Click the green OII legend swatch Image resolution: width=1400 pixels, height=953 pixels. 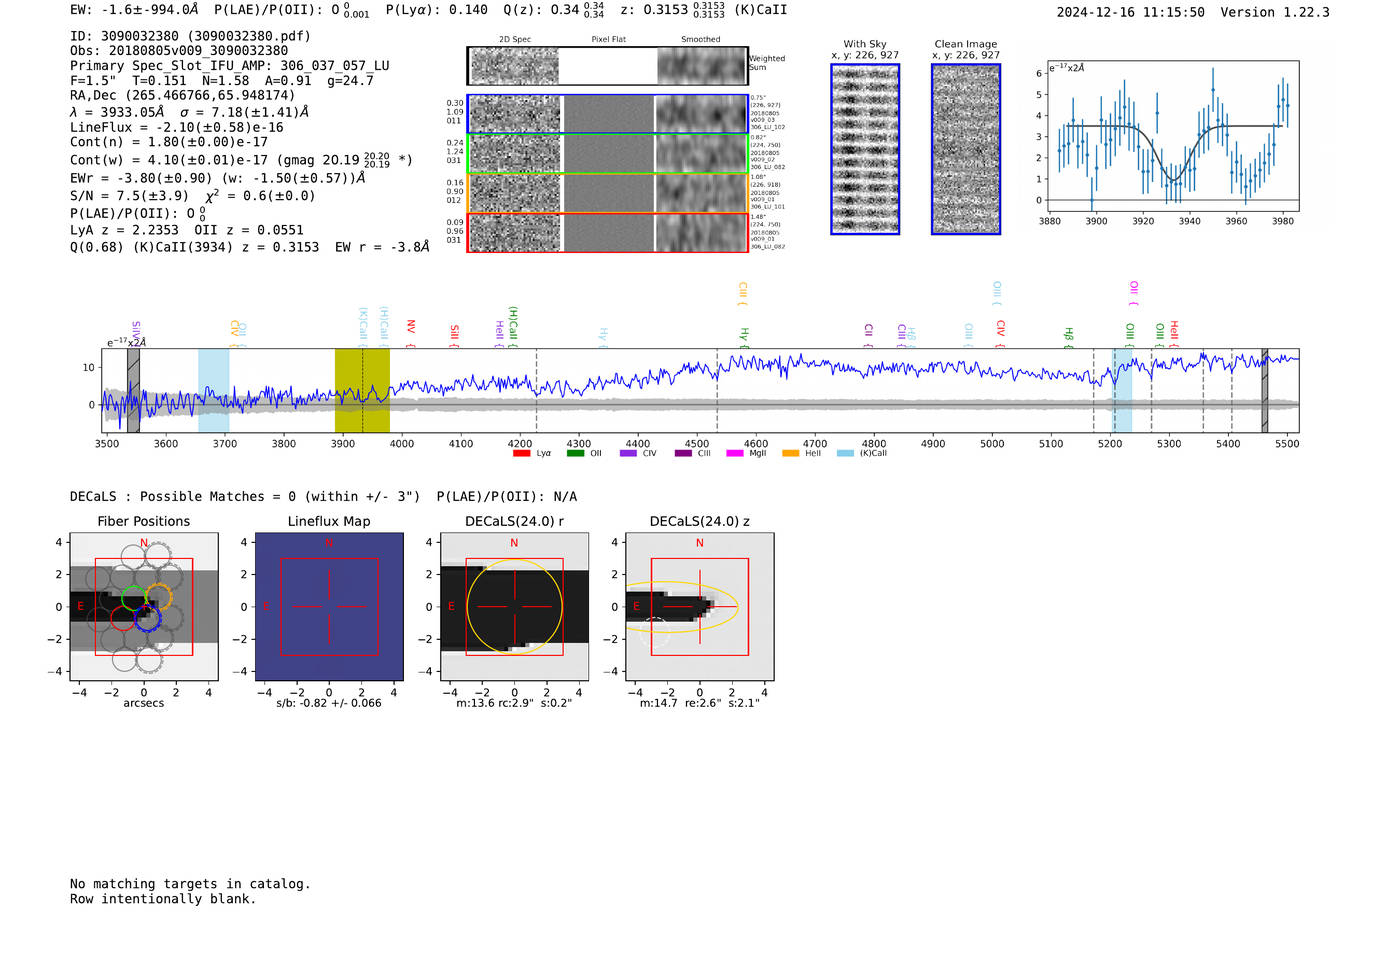point(575,453)
